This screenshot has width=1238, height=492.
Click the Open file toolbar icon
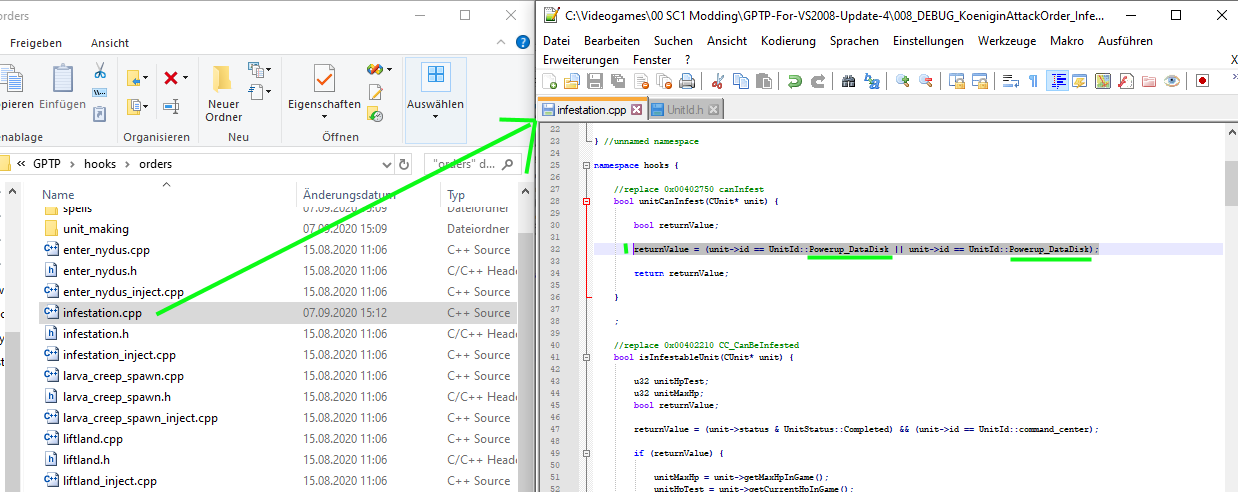pos(573,81)
